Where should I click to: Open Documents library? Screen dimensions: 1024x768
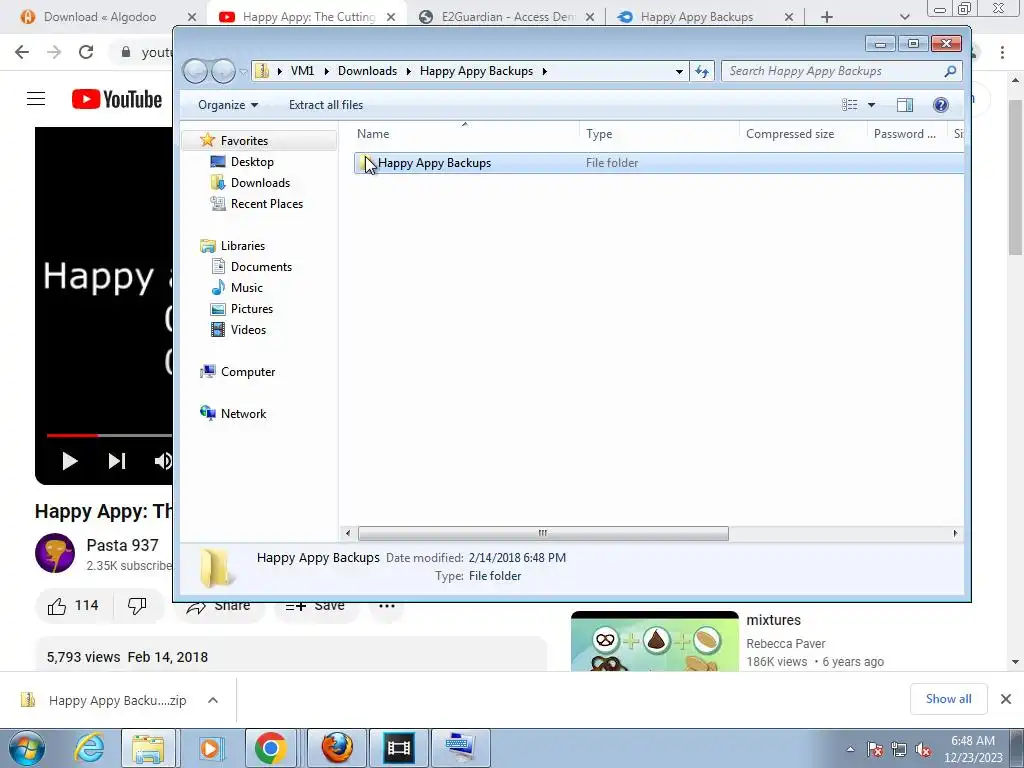click(x=261, y=266)
